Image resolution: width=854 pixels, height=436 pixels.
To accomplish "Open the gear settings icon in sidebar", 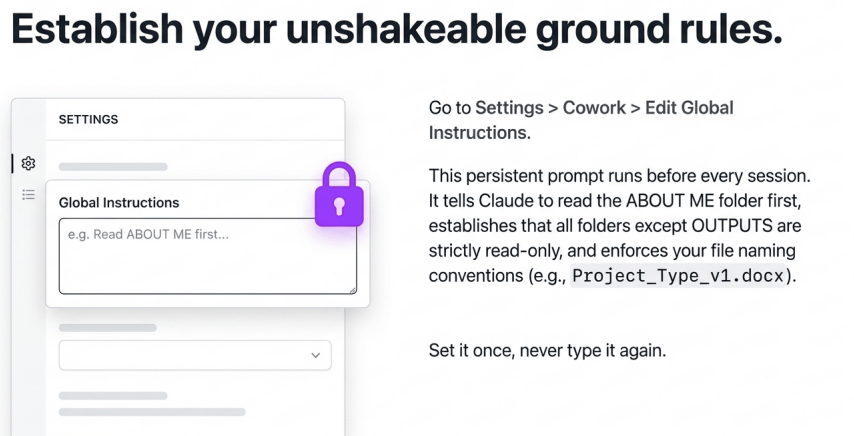I will (x=28, y=163).
